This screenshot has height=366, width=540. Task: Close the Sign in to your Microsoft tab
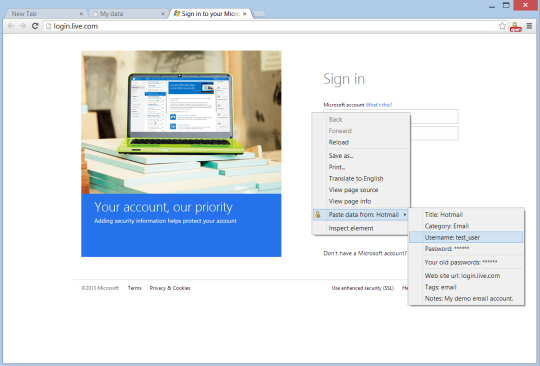pos(245,14)
